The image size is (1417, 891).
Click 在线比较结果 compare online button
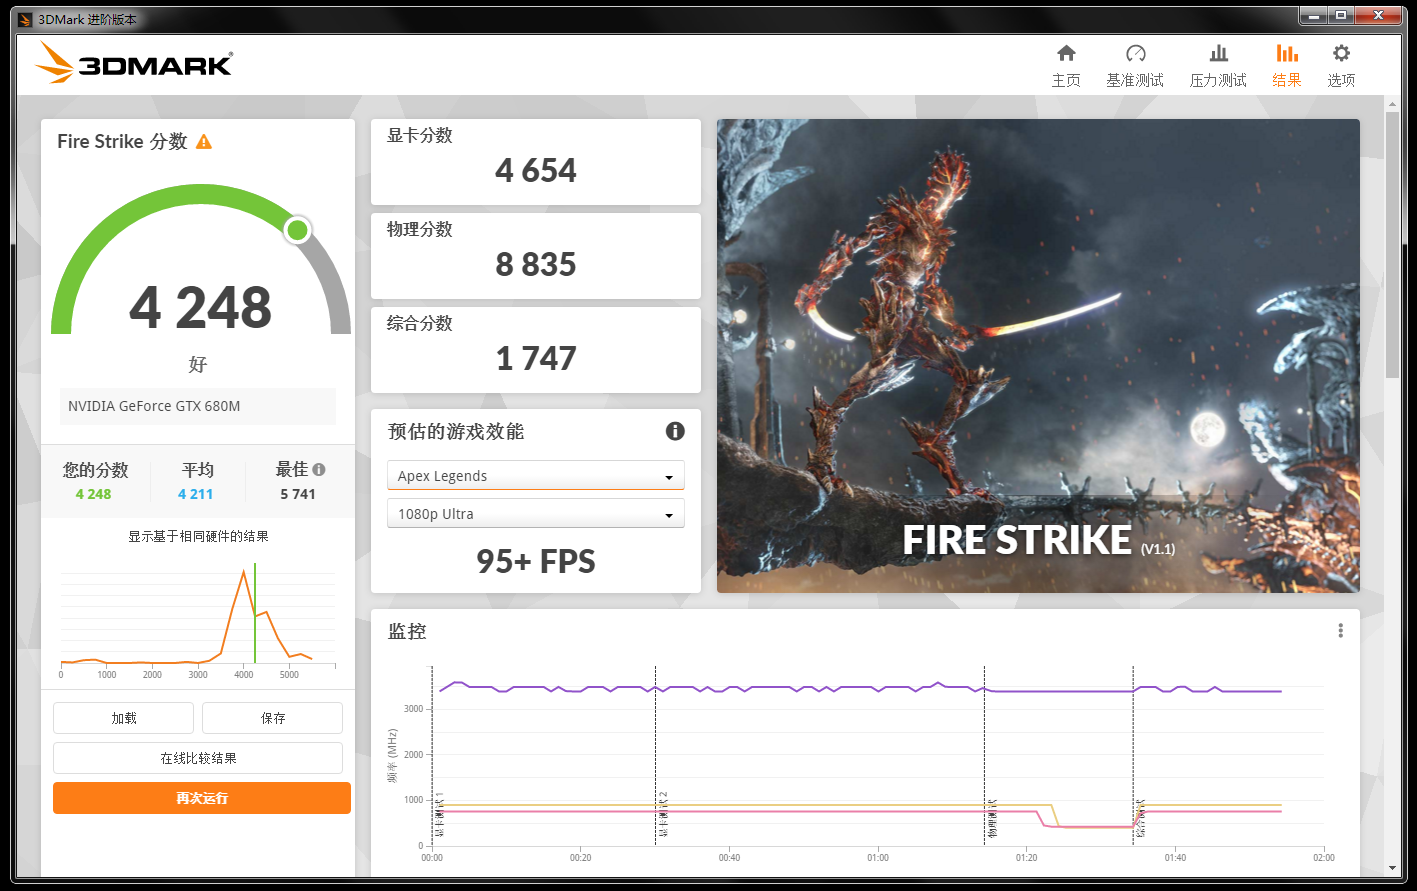pos(198,758)
